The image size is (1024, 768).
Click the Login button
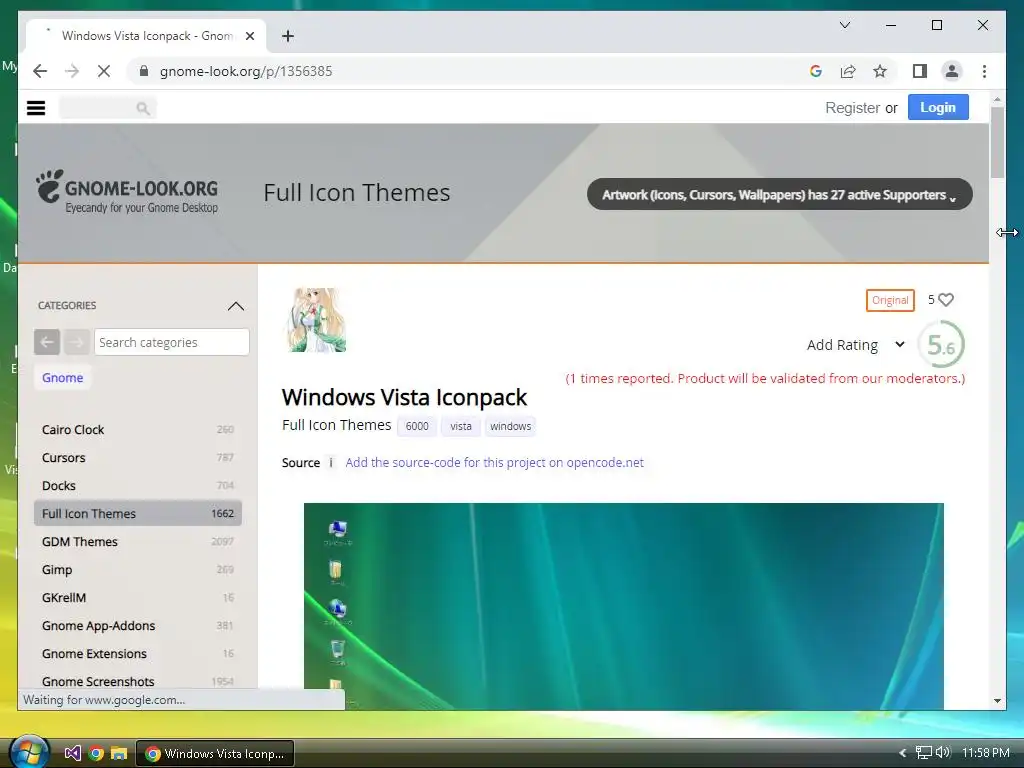click(x=938, y=107)
